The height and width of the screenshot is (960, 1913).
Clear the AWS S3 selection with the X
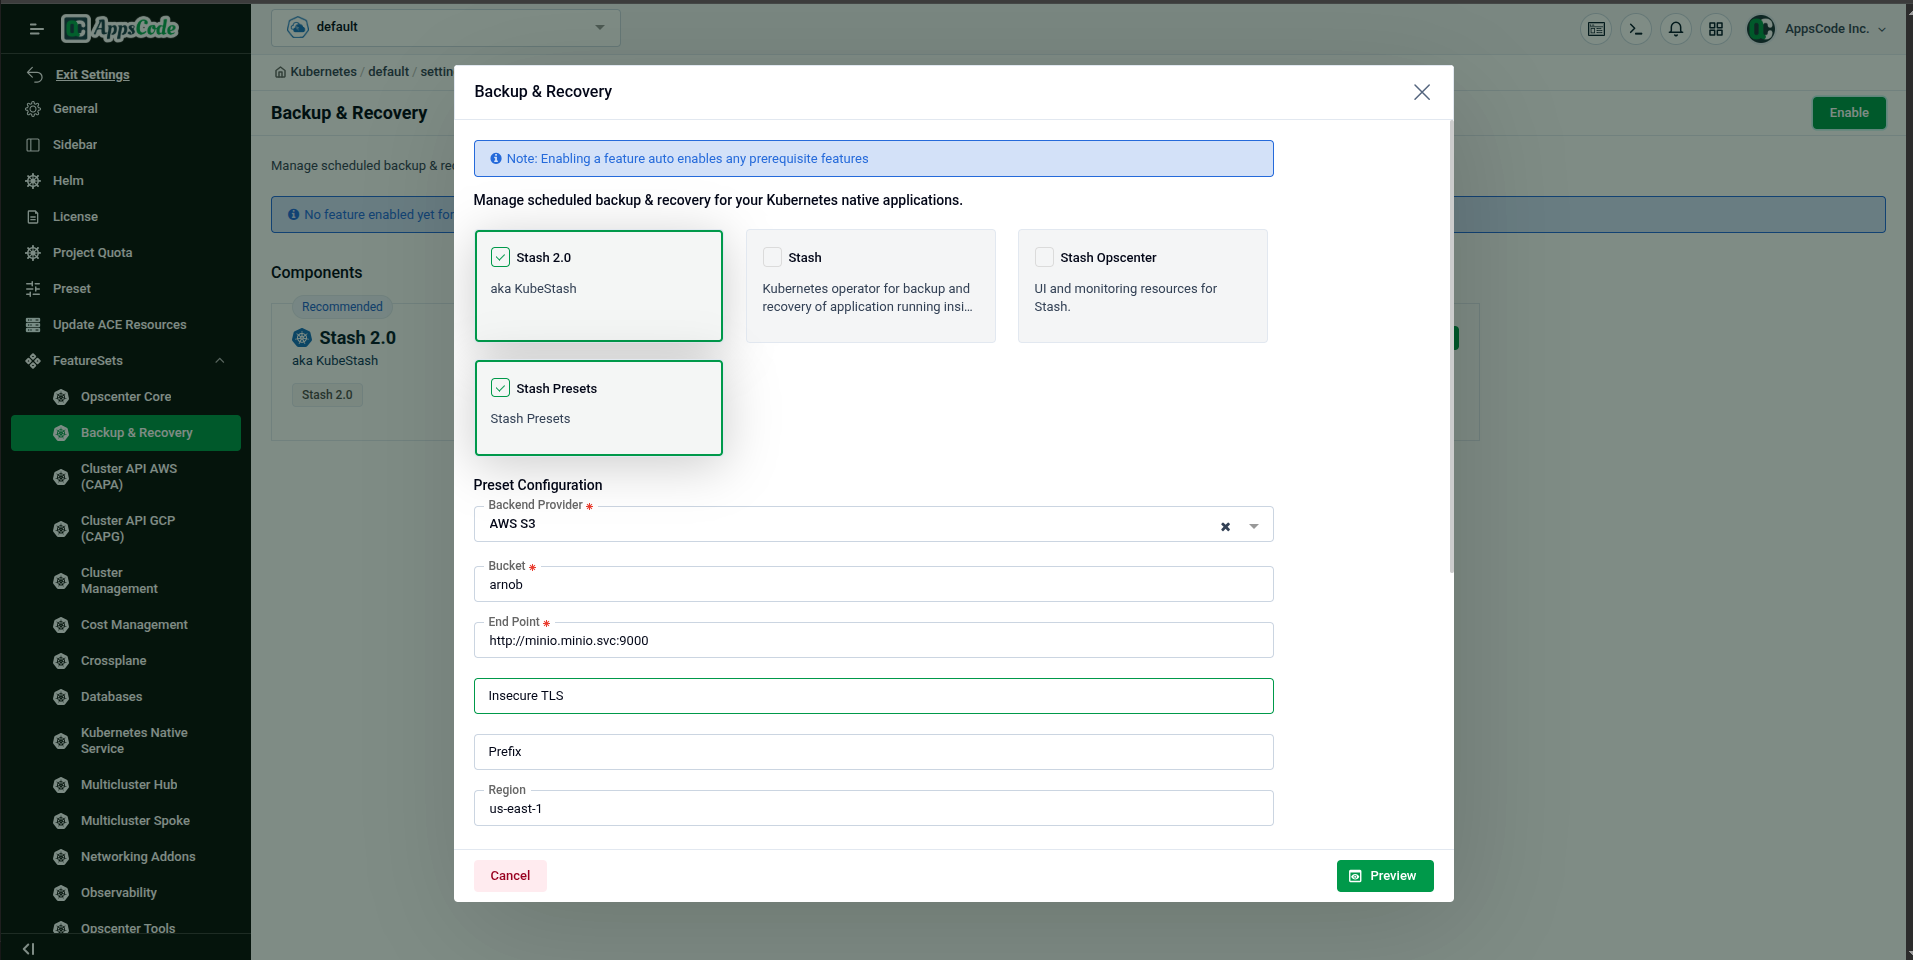[1225, 525]
